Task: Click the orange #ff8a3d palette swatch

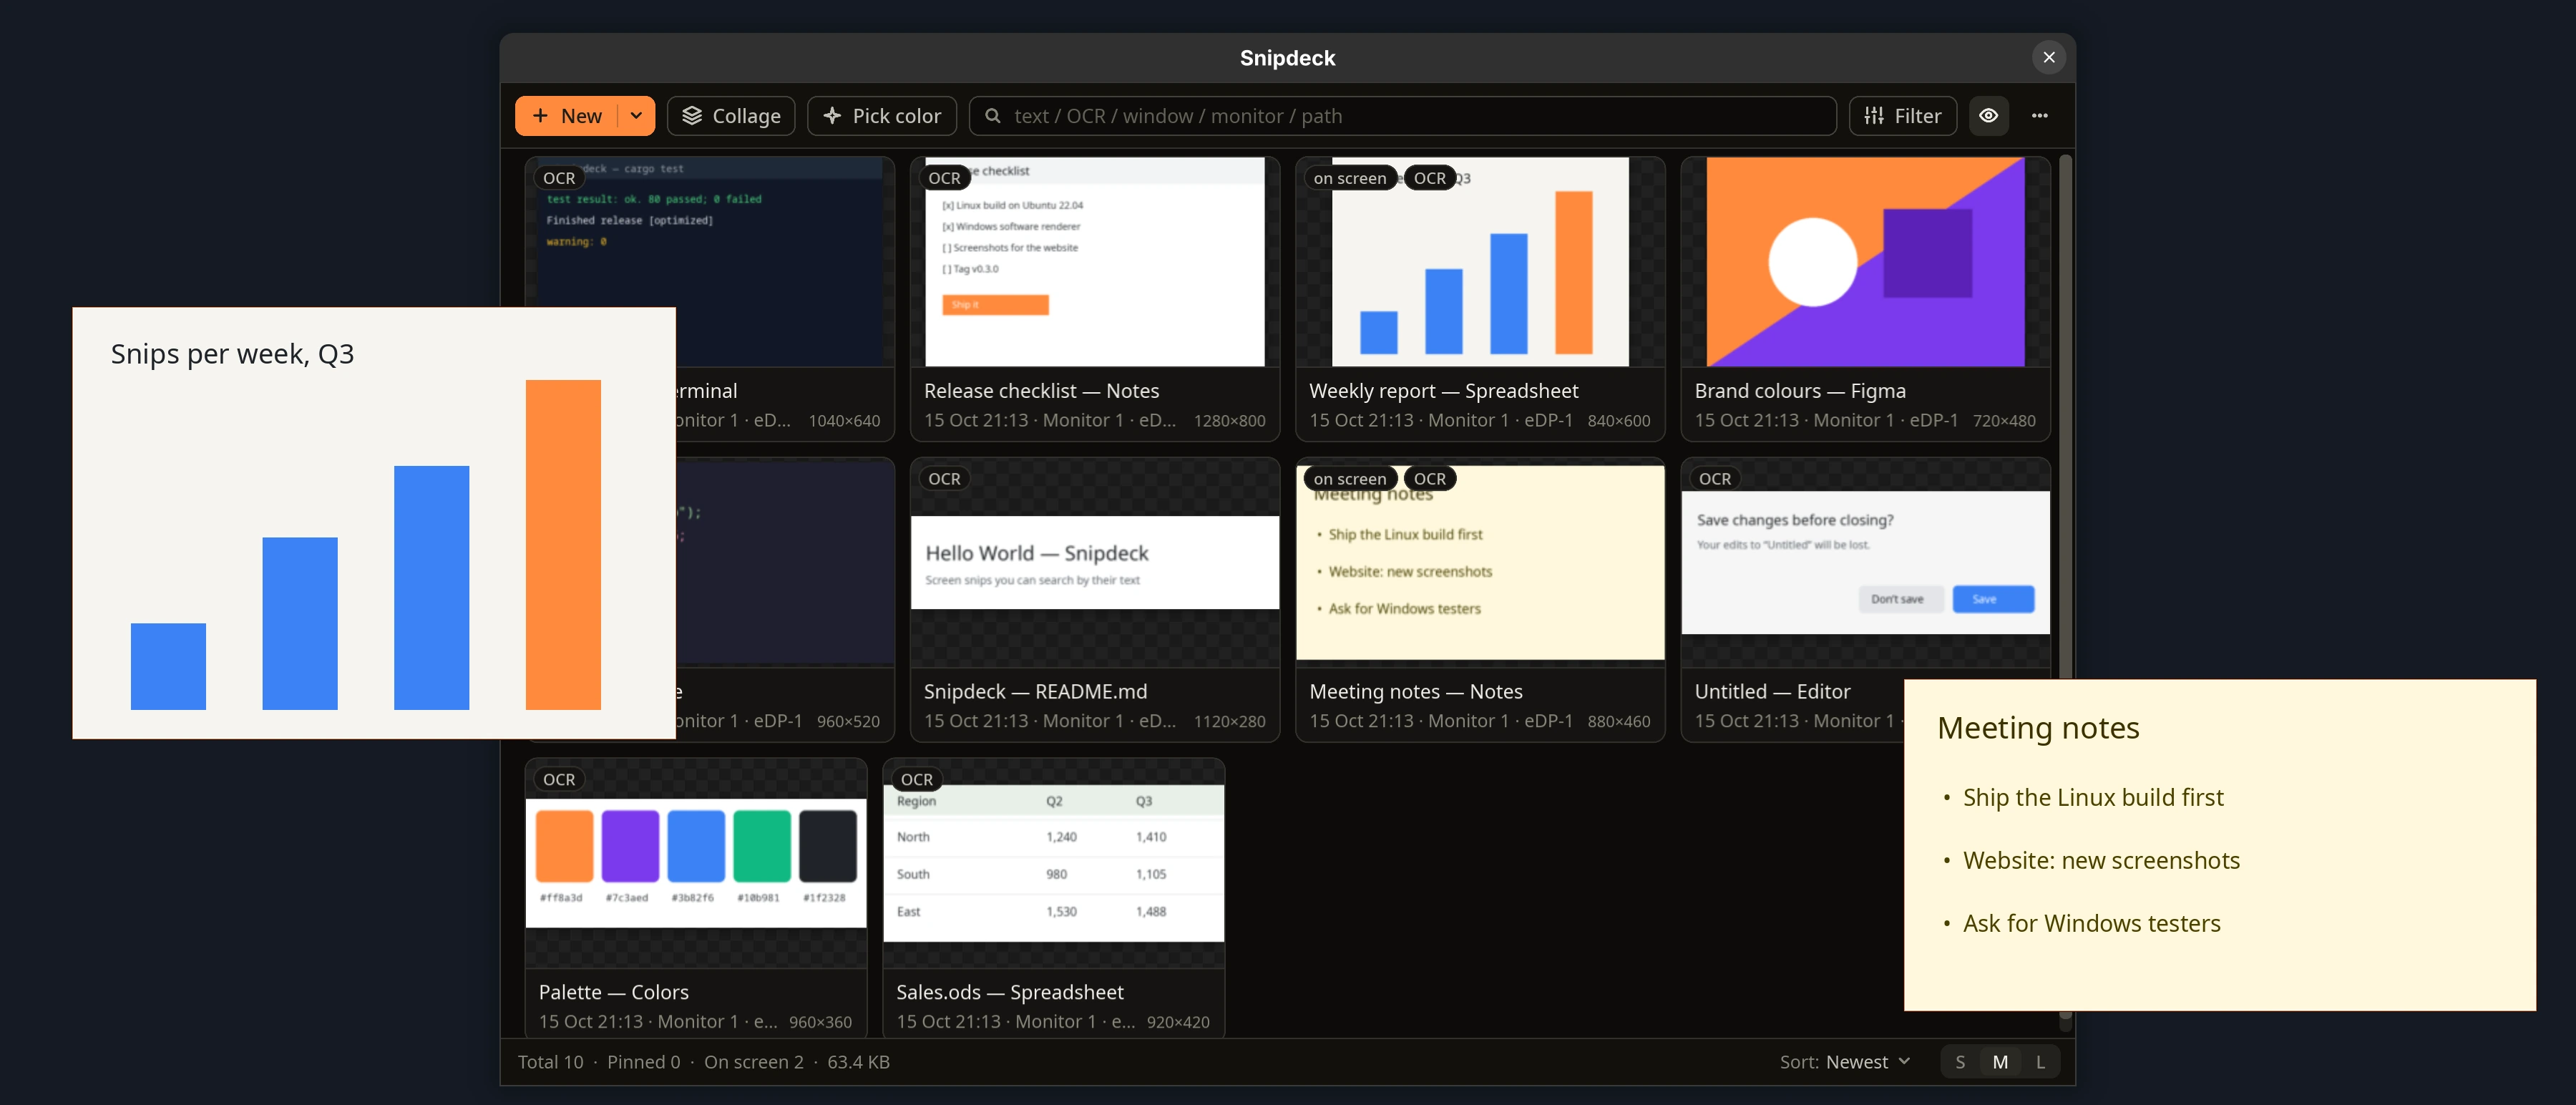Action: pyautogui.click(x=564, y=845)
